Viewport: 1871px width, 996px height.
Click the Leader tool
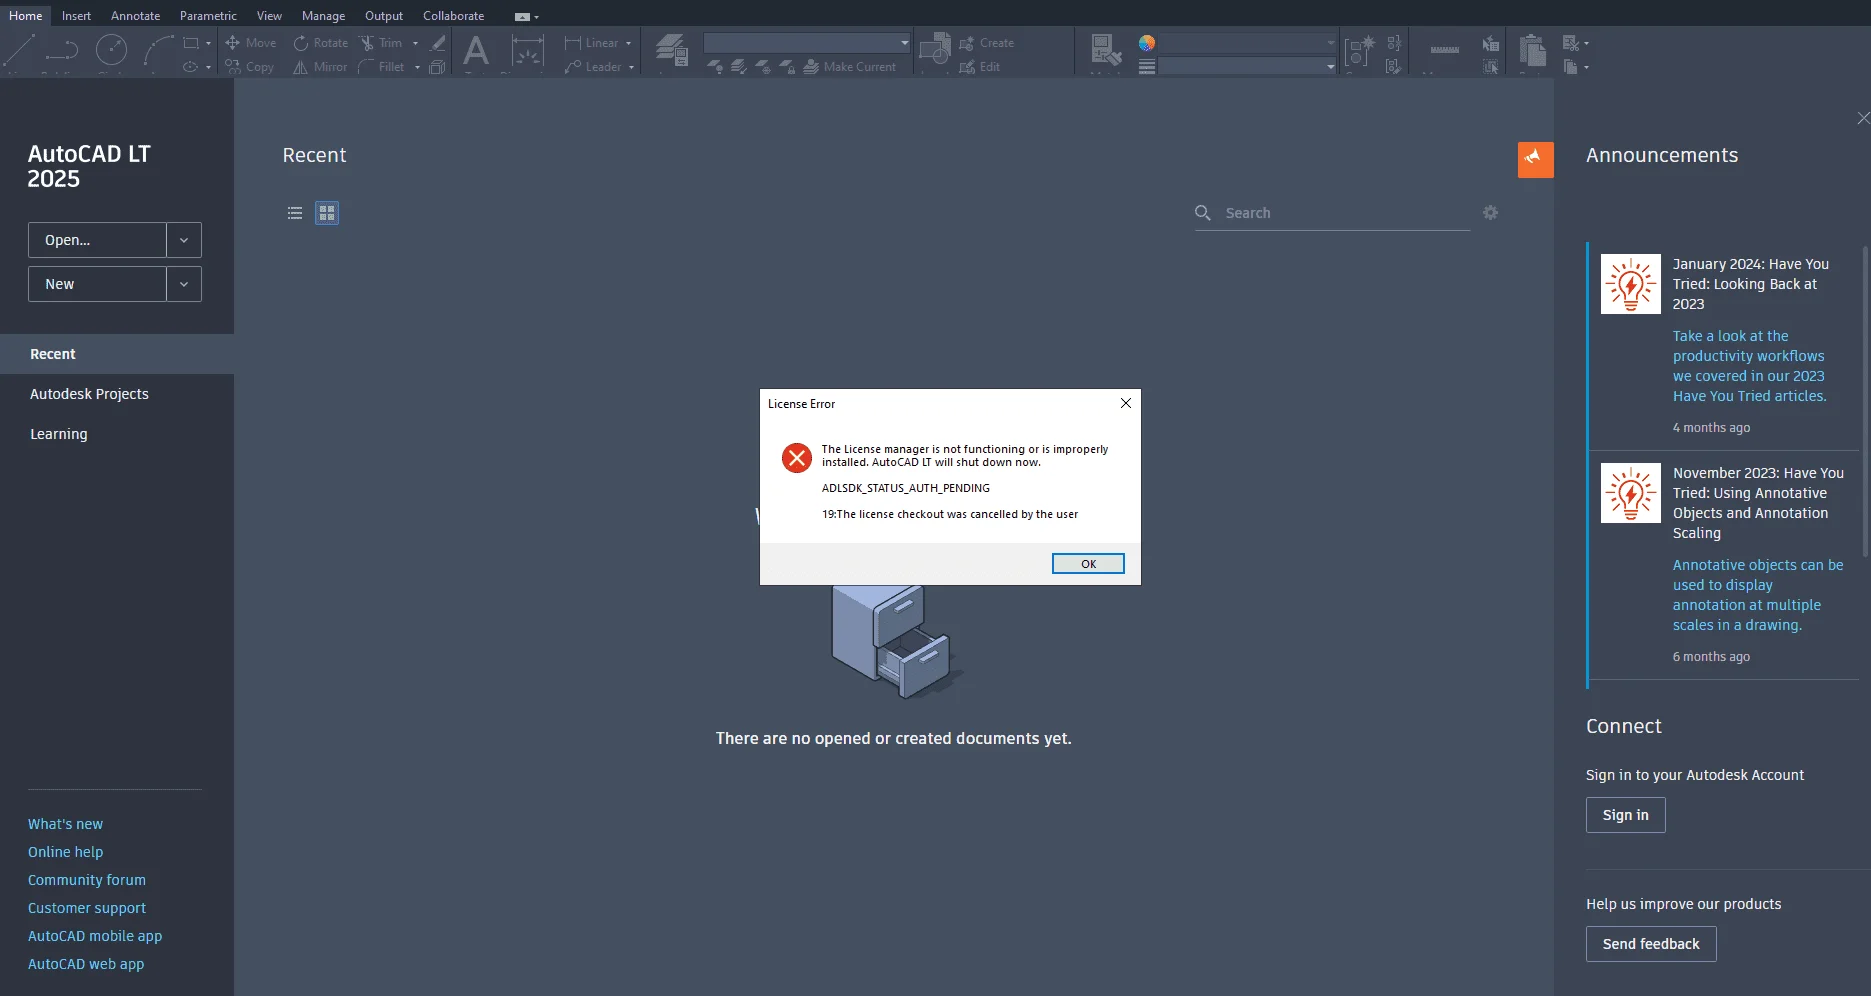pos(593,67)
